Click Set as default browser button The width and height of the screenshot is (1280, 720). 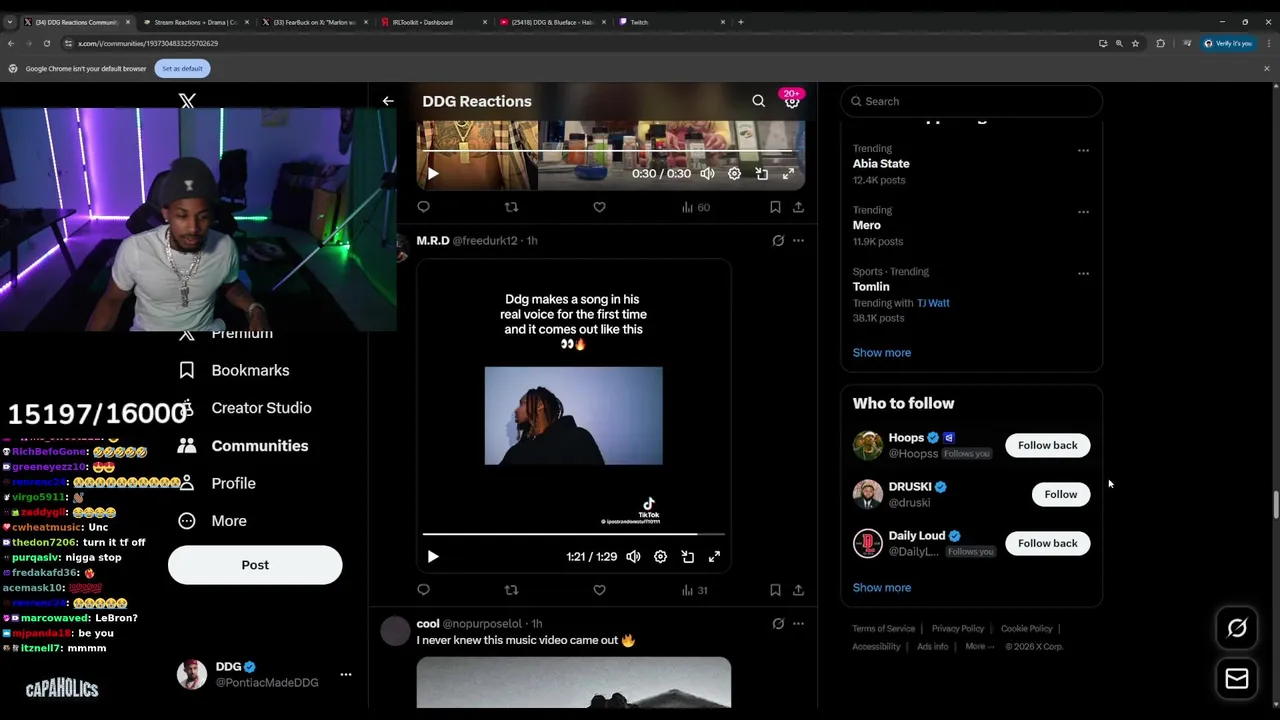[182, 68]
